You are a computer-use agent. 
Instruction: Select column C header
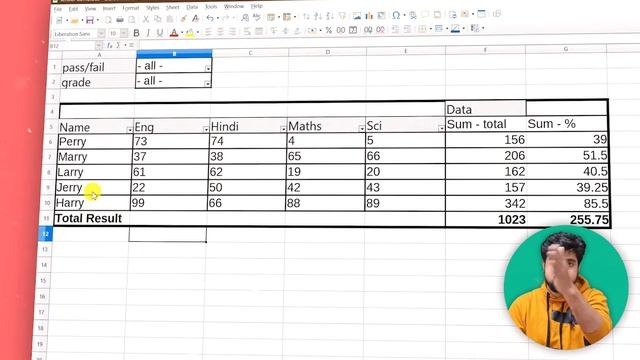(250, 53)
